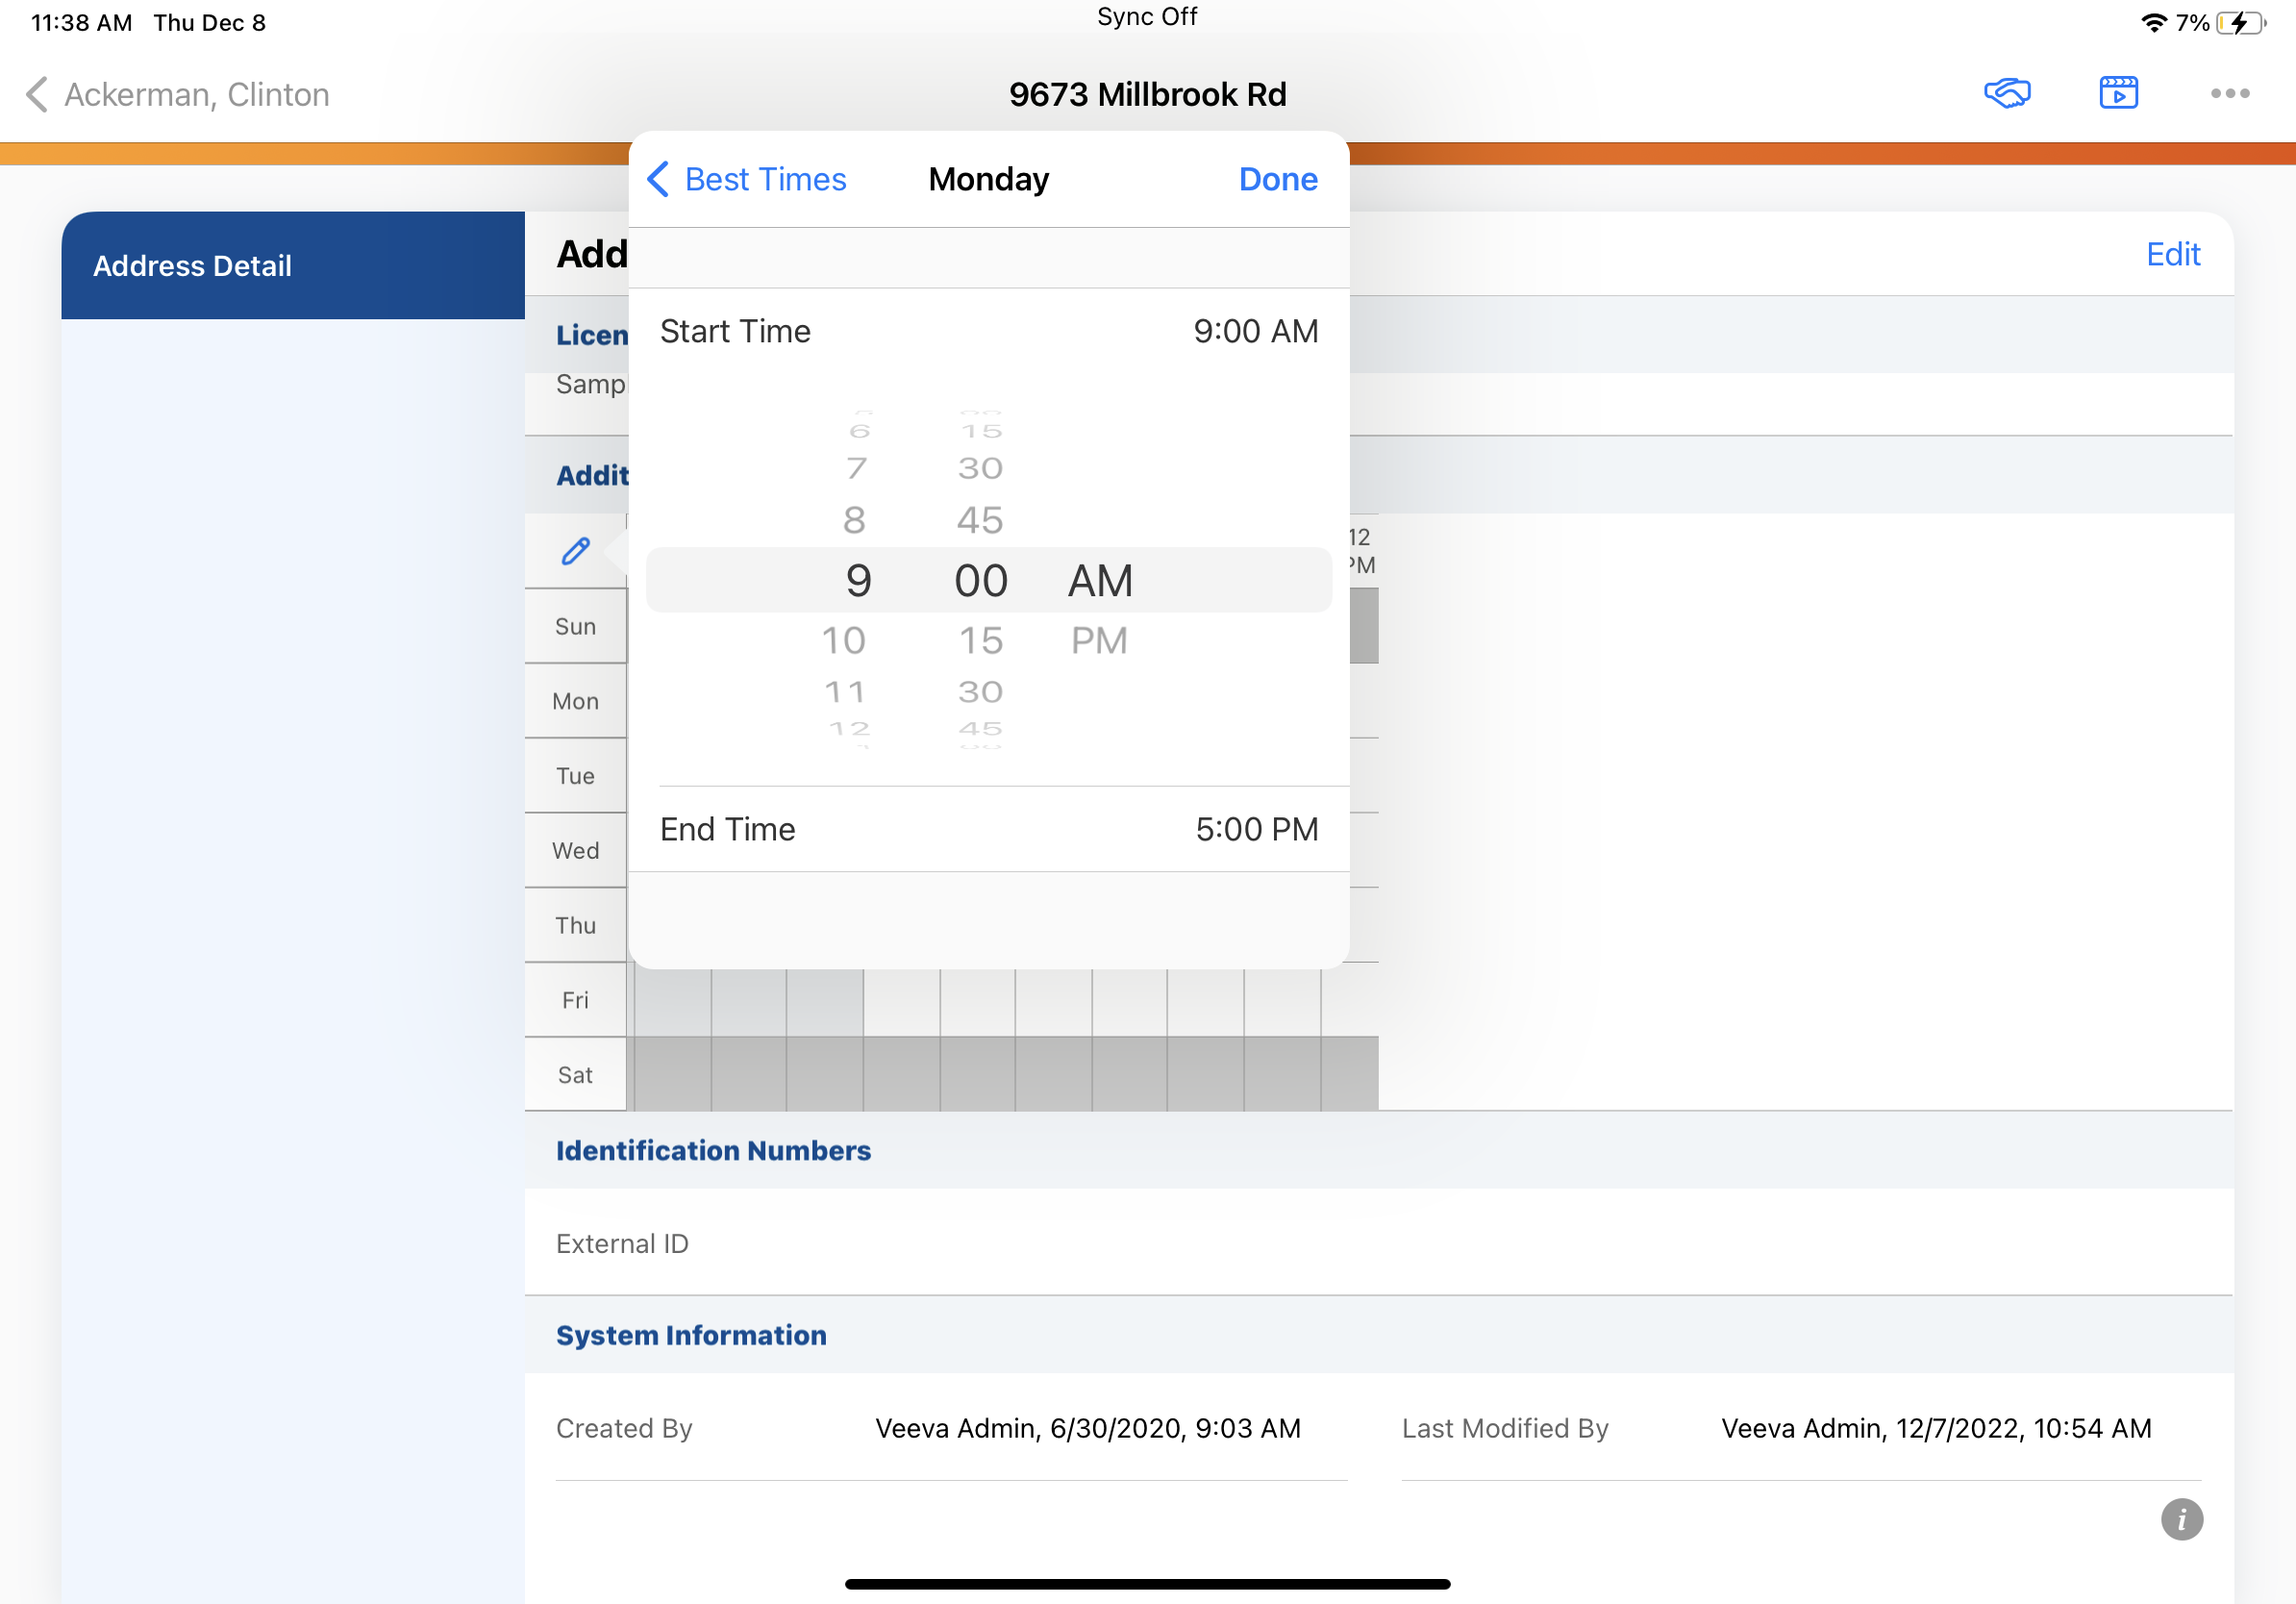
Task: Click the info icon at bottom right
Action: [2181, 1519]
